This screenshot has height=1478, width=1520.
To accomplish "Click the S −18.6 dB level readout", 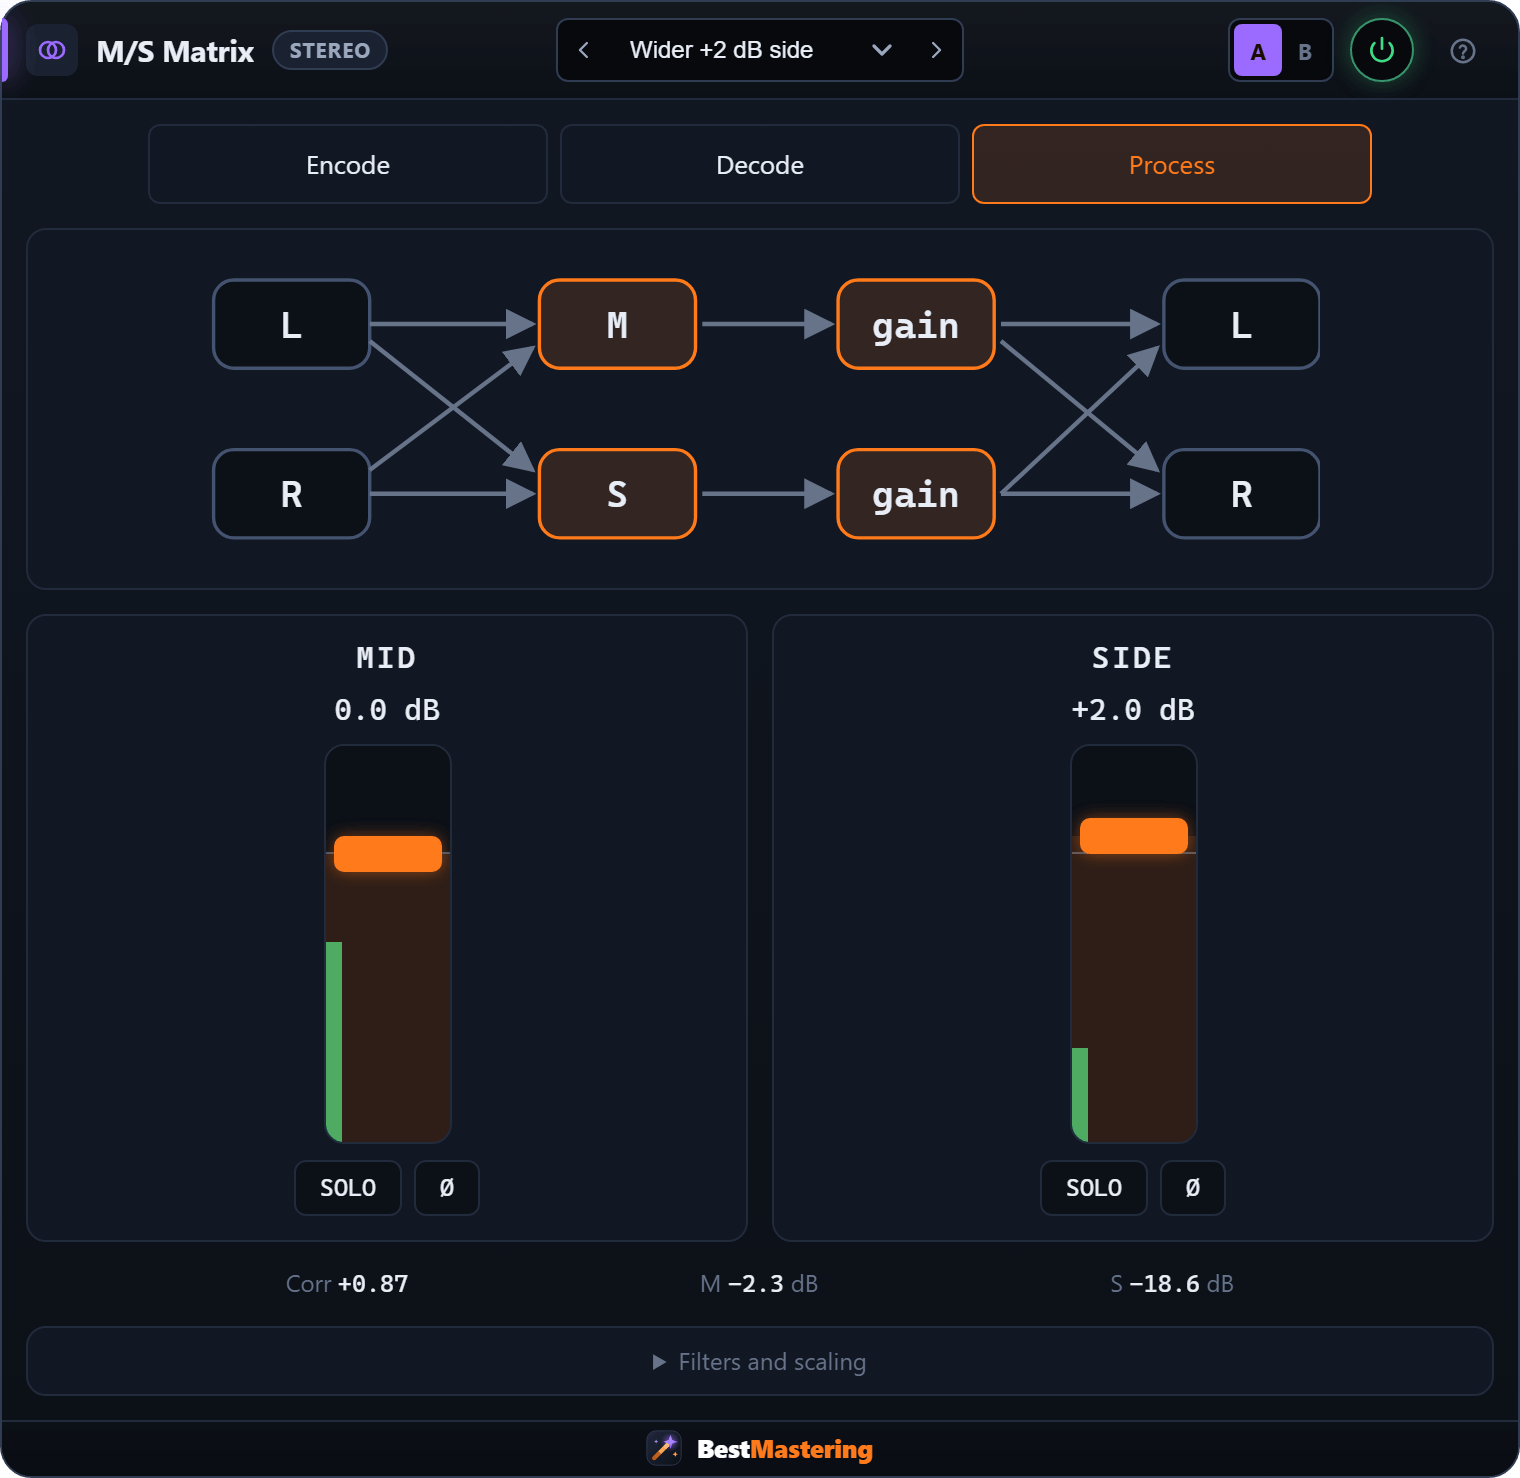I will tap(1172, 1283).
